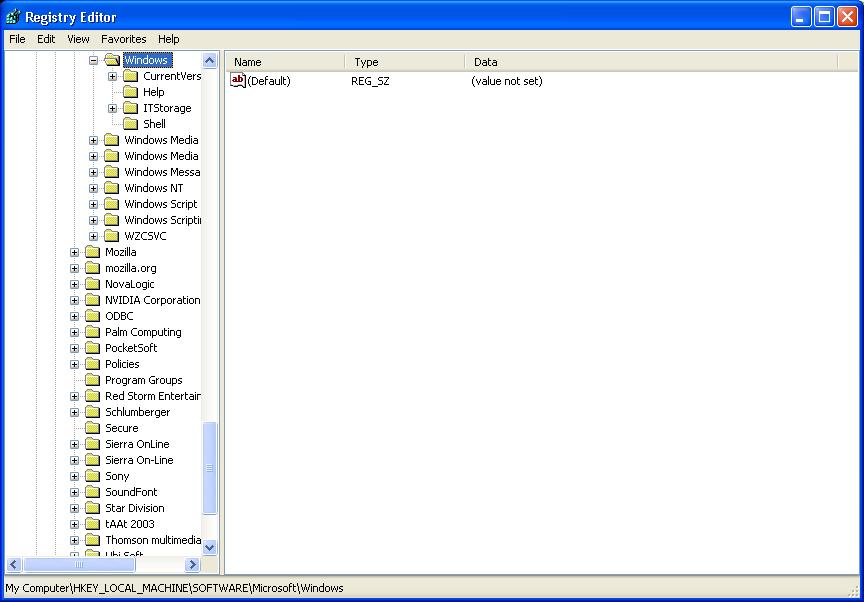Viewport: 864px width, 602px height.
Task: Click the WZCSVC folder icon
Action: coord(112,236)
